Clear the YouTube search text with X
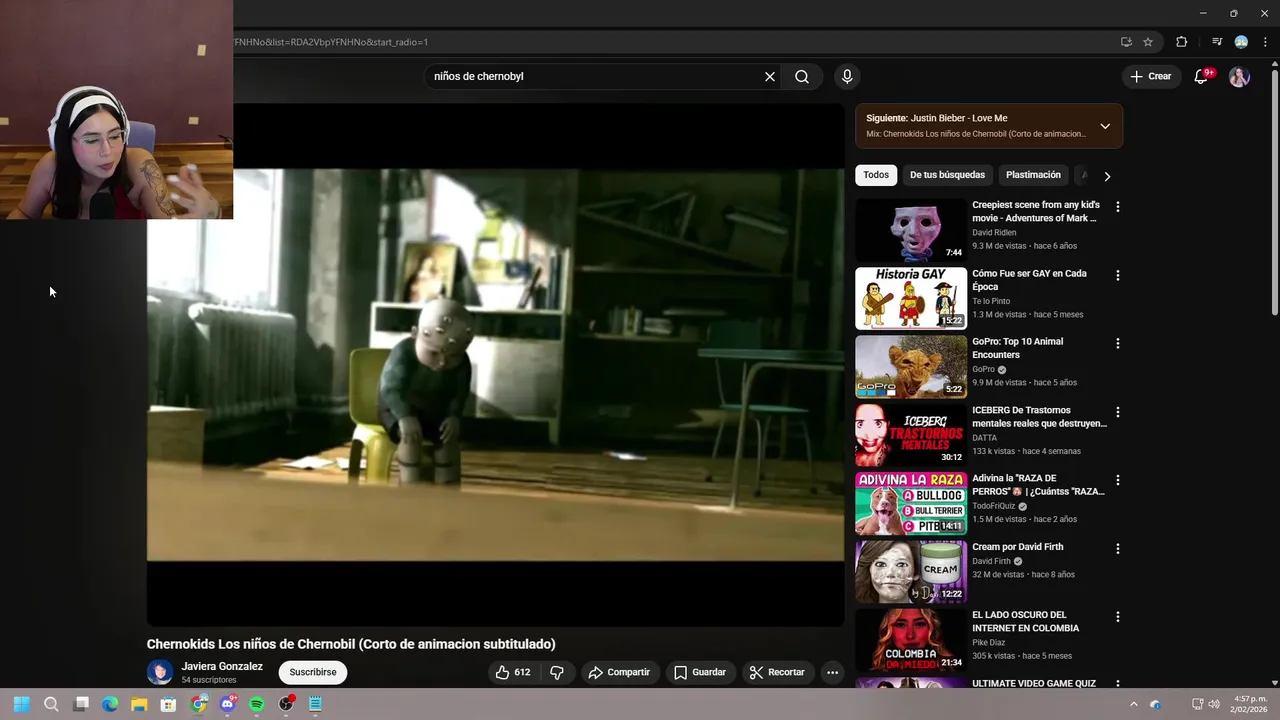This screenshot has height=720, width=1280. point(770,76)
